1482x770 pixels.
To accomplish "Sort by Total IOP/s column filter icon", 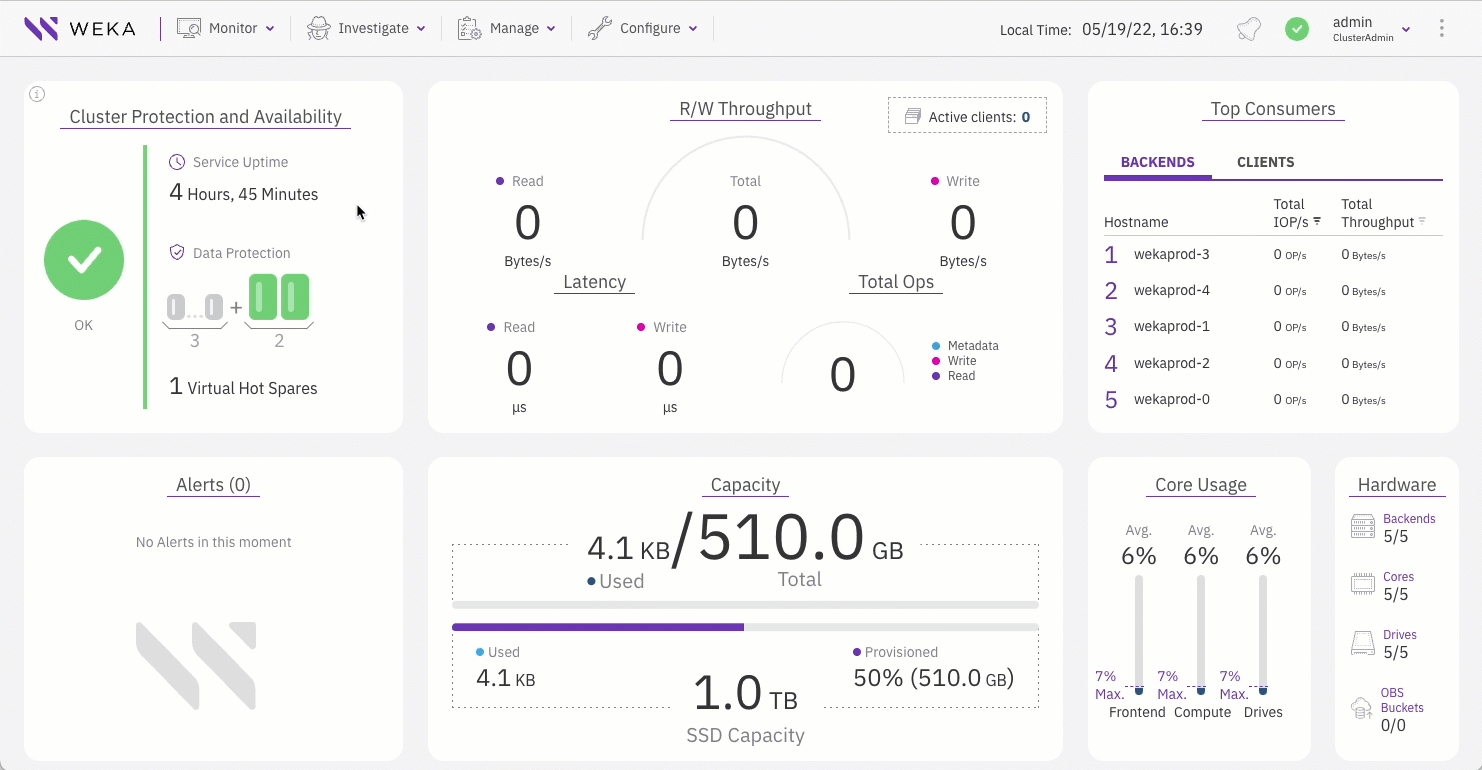I will (1317, 221).
